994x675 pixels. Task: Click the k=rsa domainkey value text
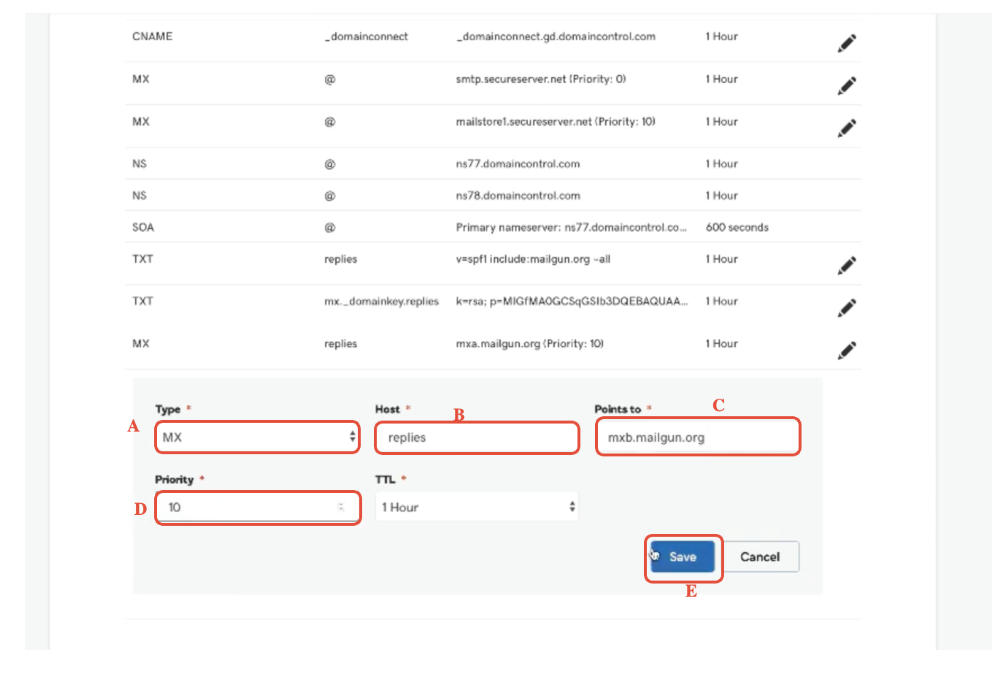click(571, 301)
